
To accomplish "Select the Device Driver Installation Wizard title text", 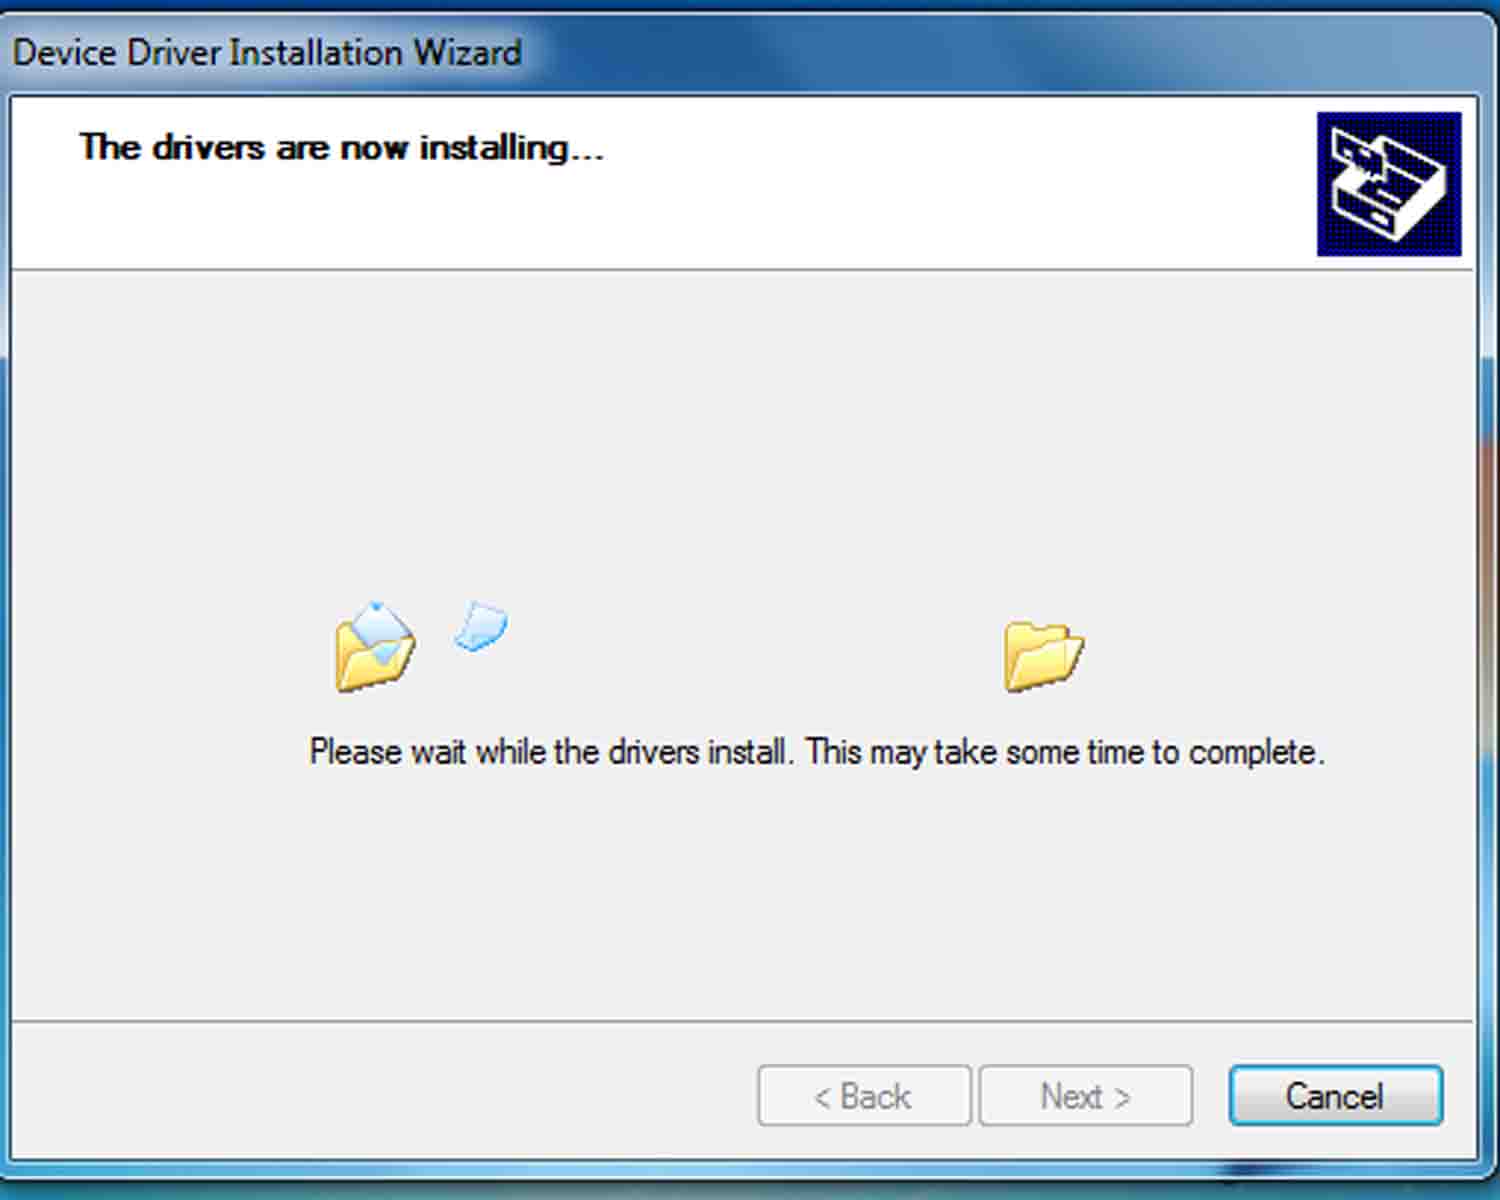I will click(267, 52).
